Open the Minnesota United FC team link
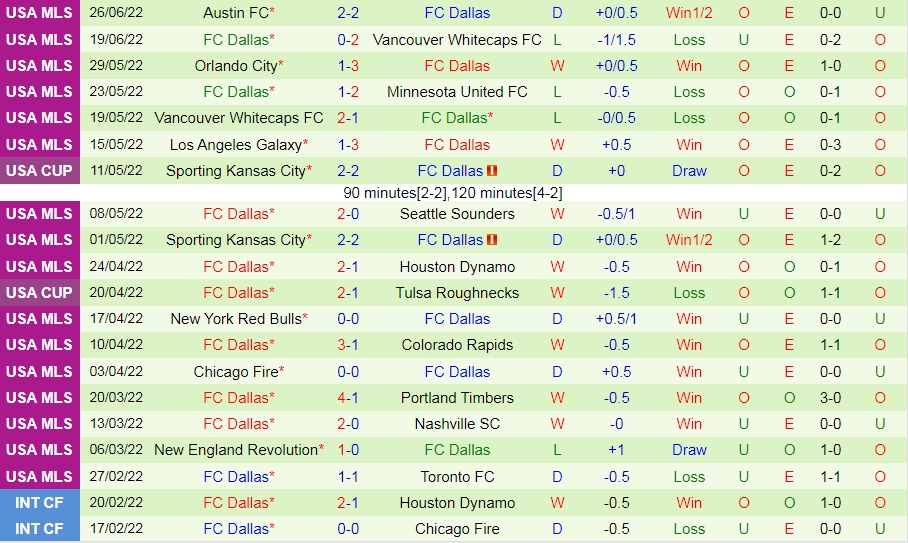This screenshot has height=543, width=908. click(457, 92)
